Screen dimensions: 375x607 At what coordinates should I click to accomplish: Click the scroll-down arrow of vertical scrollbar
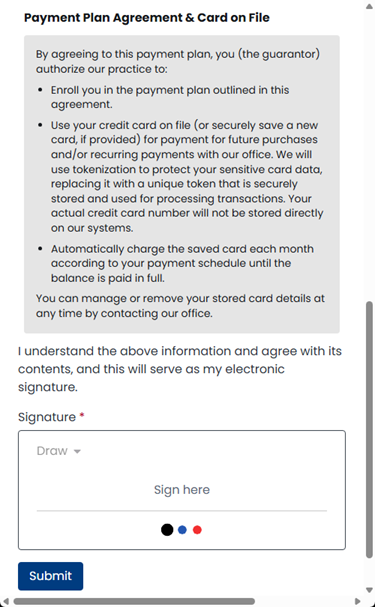coord(369,590)
